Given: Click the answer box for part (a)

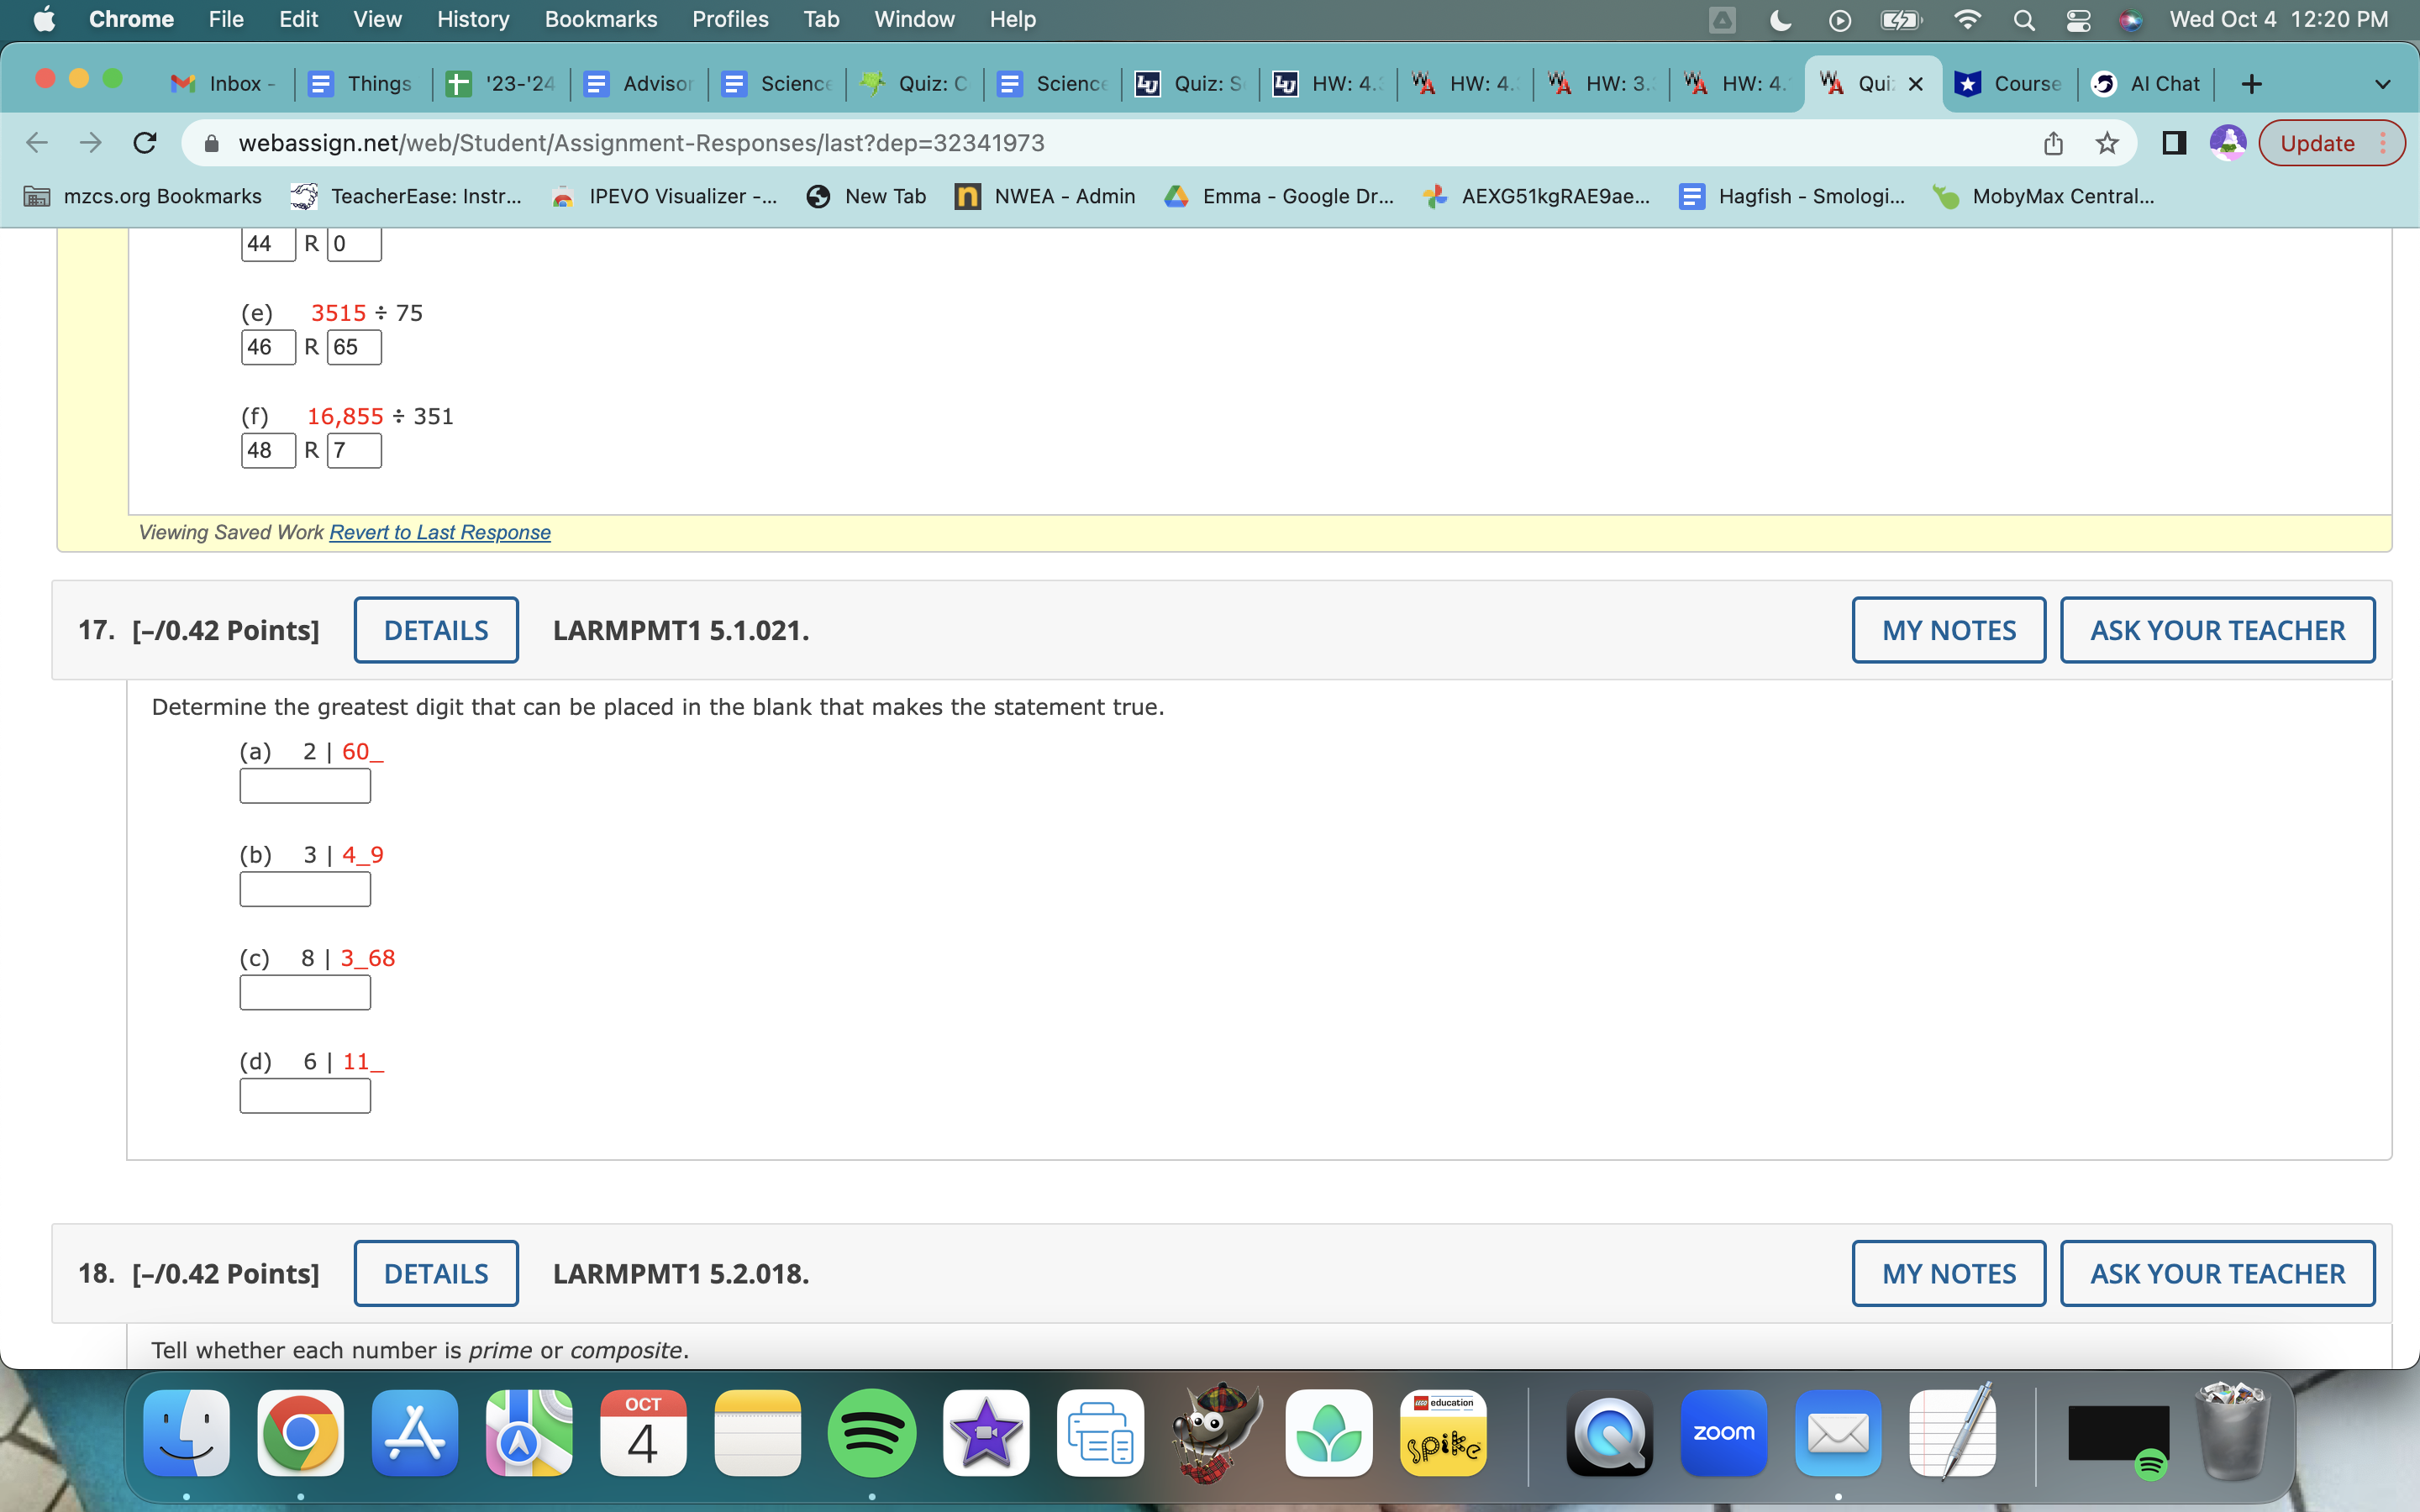Looking at the screenshot, I should click(x=304, y=786).
